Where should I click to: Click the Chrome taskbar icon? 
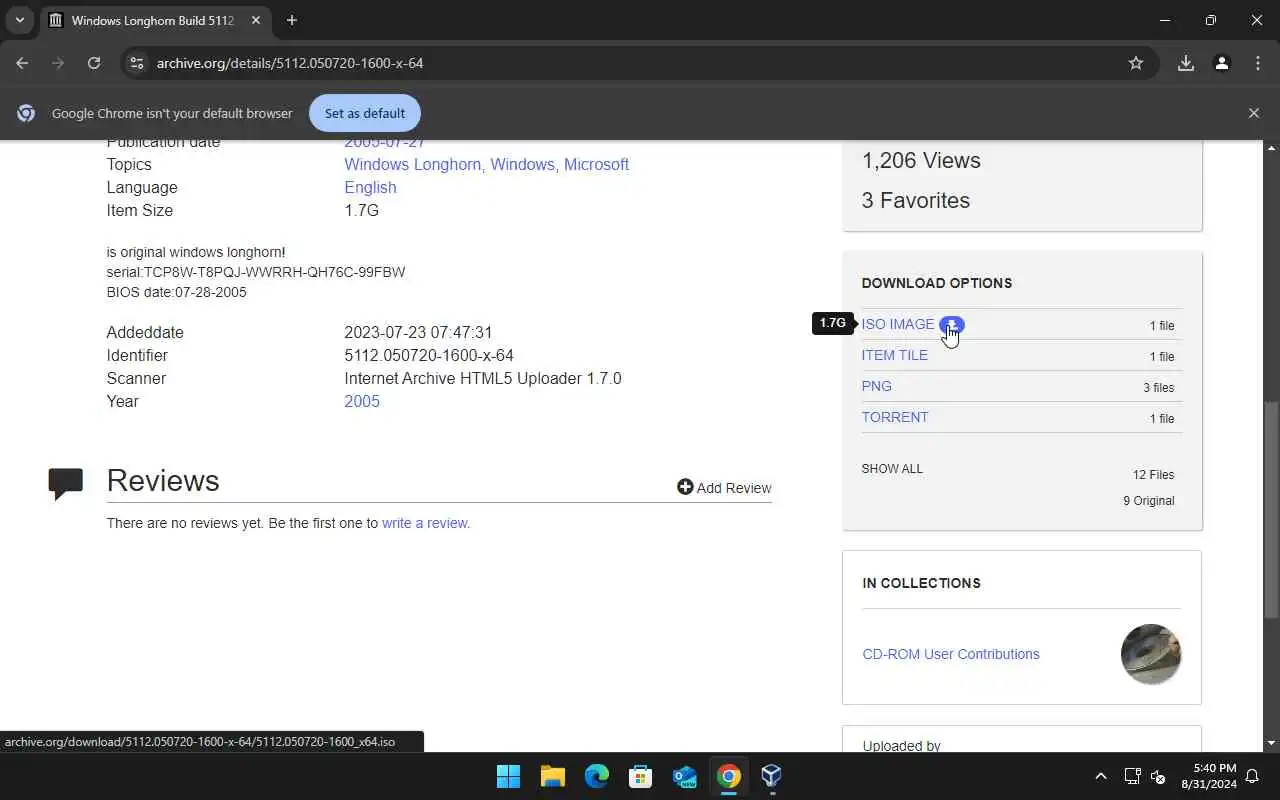point(729,776)
